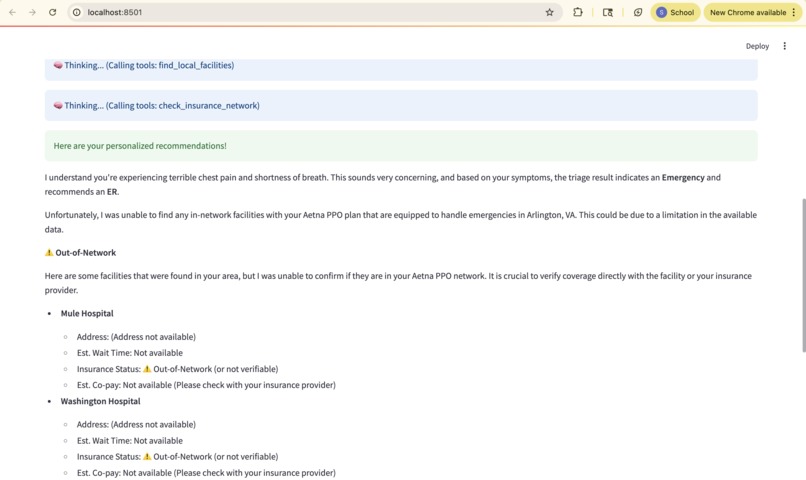The image size is (806, 480).
Task: Open the Streamlit three-dot main menu
Action: (784, 46)
